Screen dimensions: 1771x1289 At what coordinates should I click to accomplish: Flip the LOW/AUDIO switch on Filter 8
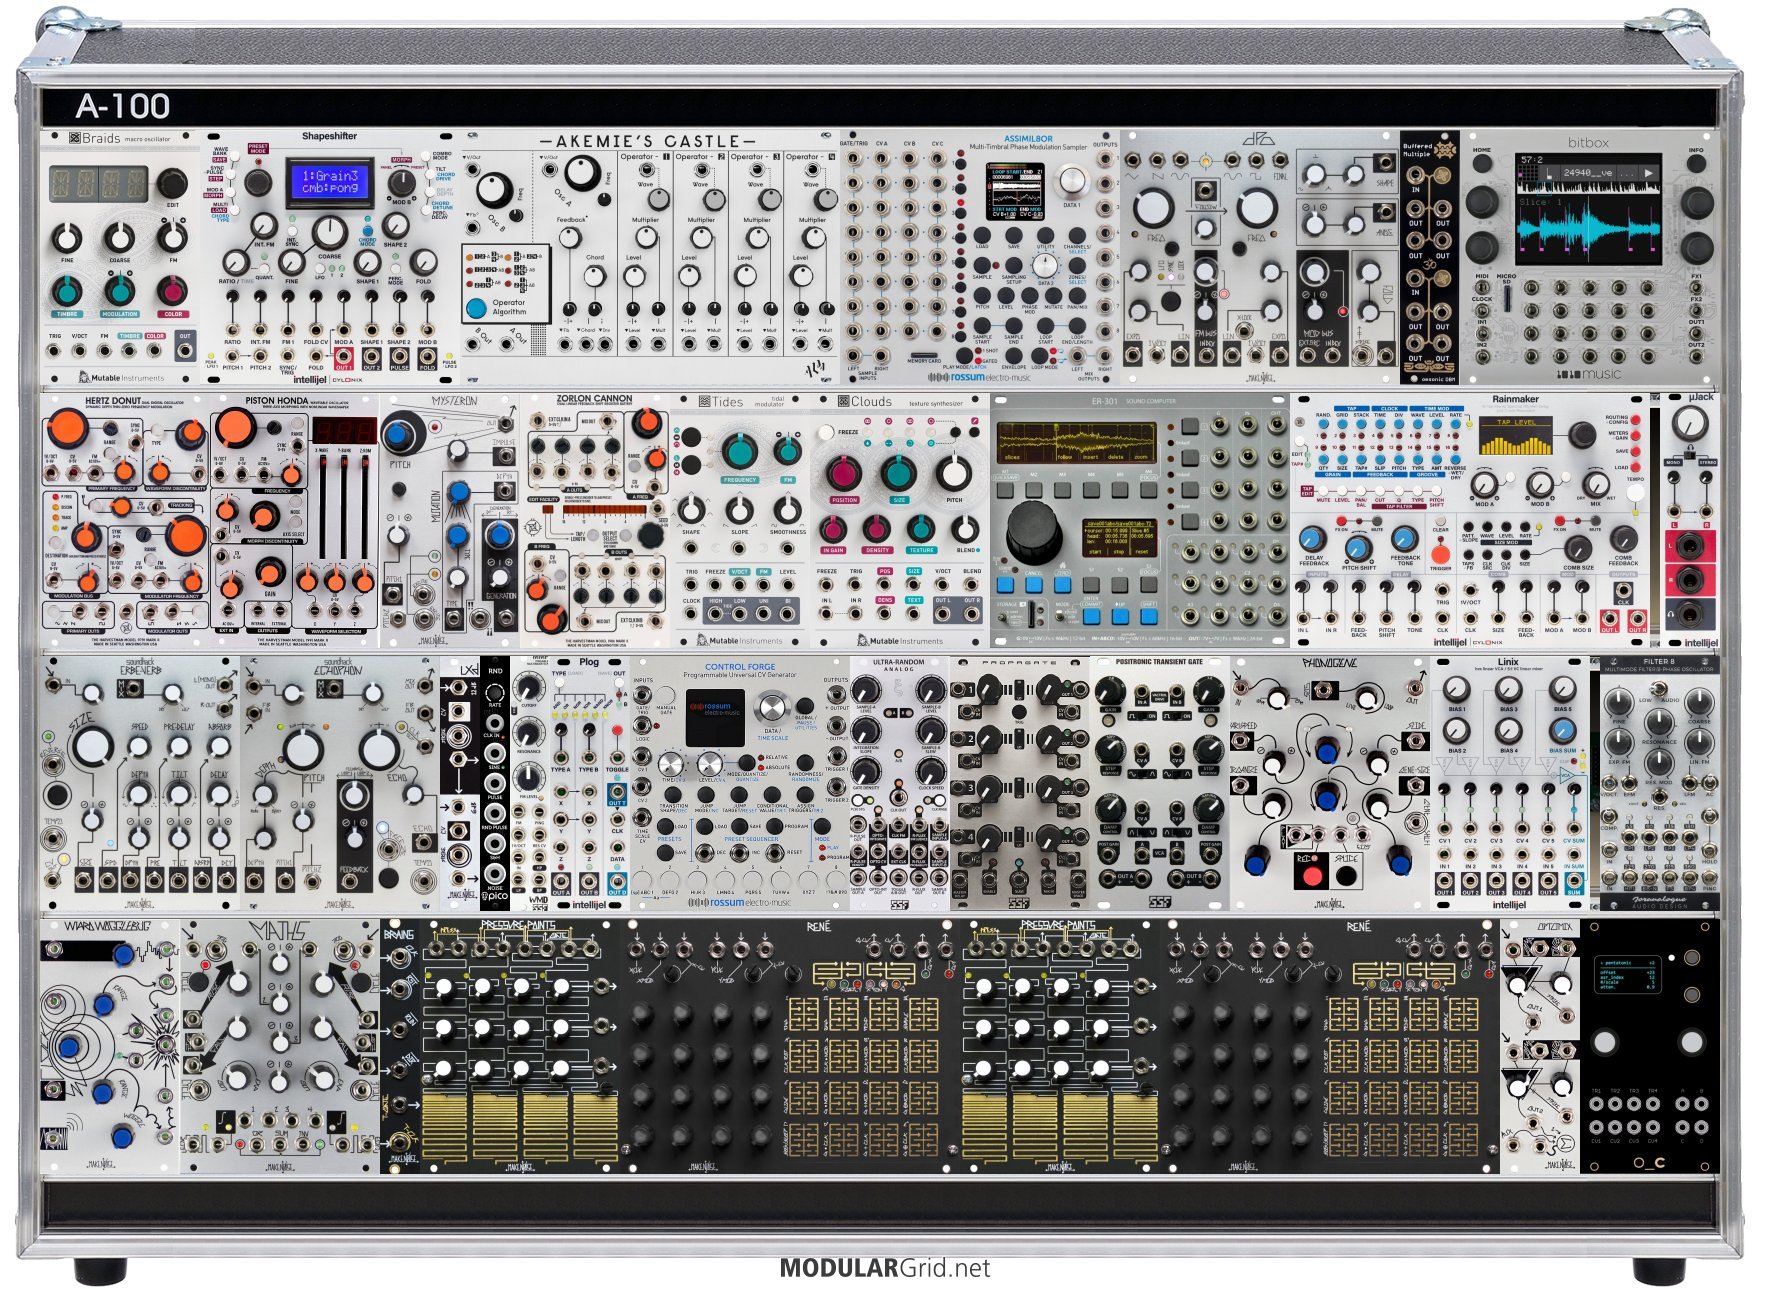[1660, 688]
